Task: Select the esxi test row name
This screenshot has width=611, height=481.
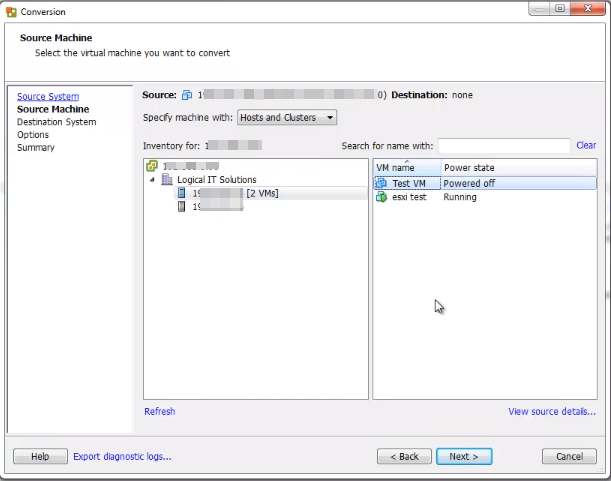Action: [x=409, y=197]
